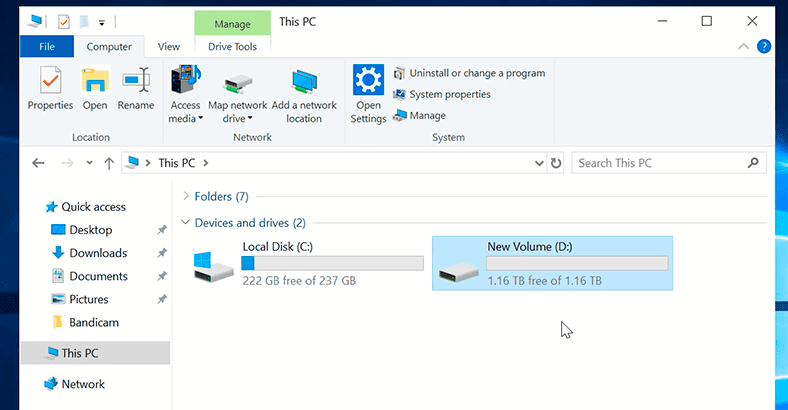Click the Help question mark icon
The image size is (788, 410).
tap(764, 47)
